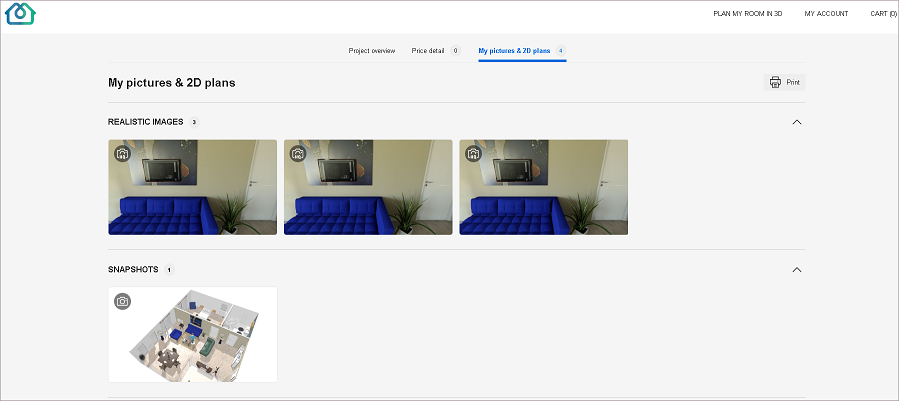This screenshot has width=899, height=401.
Task: Switch to the Project overview tab
Action: 371,50
